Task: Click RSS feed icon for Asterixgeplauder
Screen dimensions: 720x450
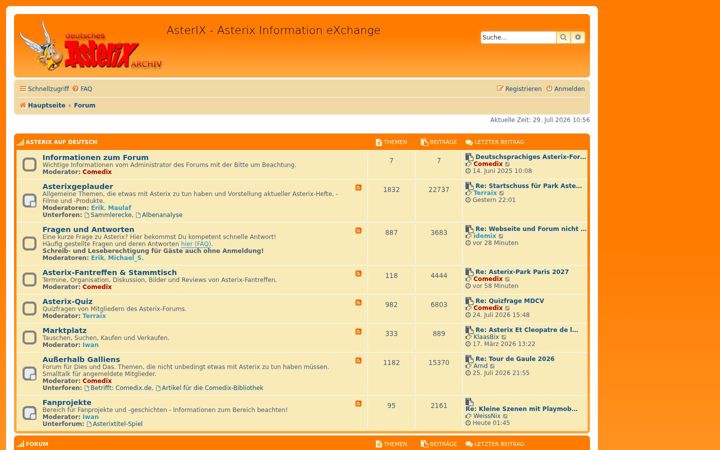Action: [358, 187]
